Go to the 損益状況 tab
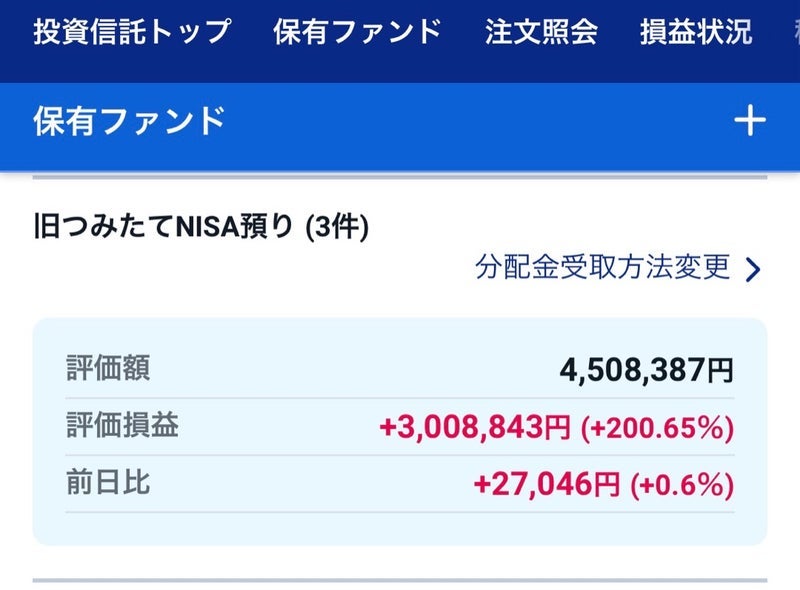The image size is (800, 590). pyautogui.click(x=696, y=32)
